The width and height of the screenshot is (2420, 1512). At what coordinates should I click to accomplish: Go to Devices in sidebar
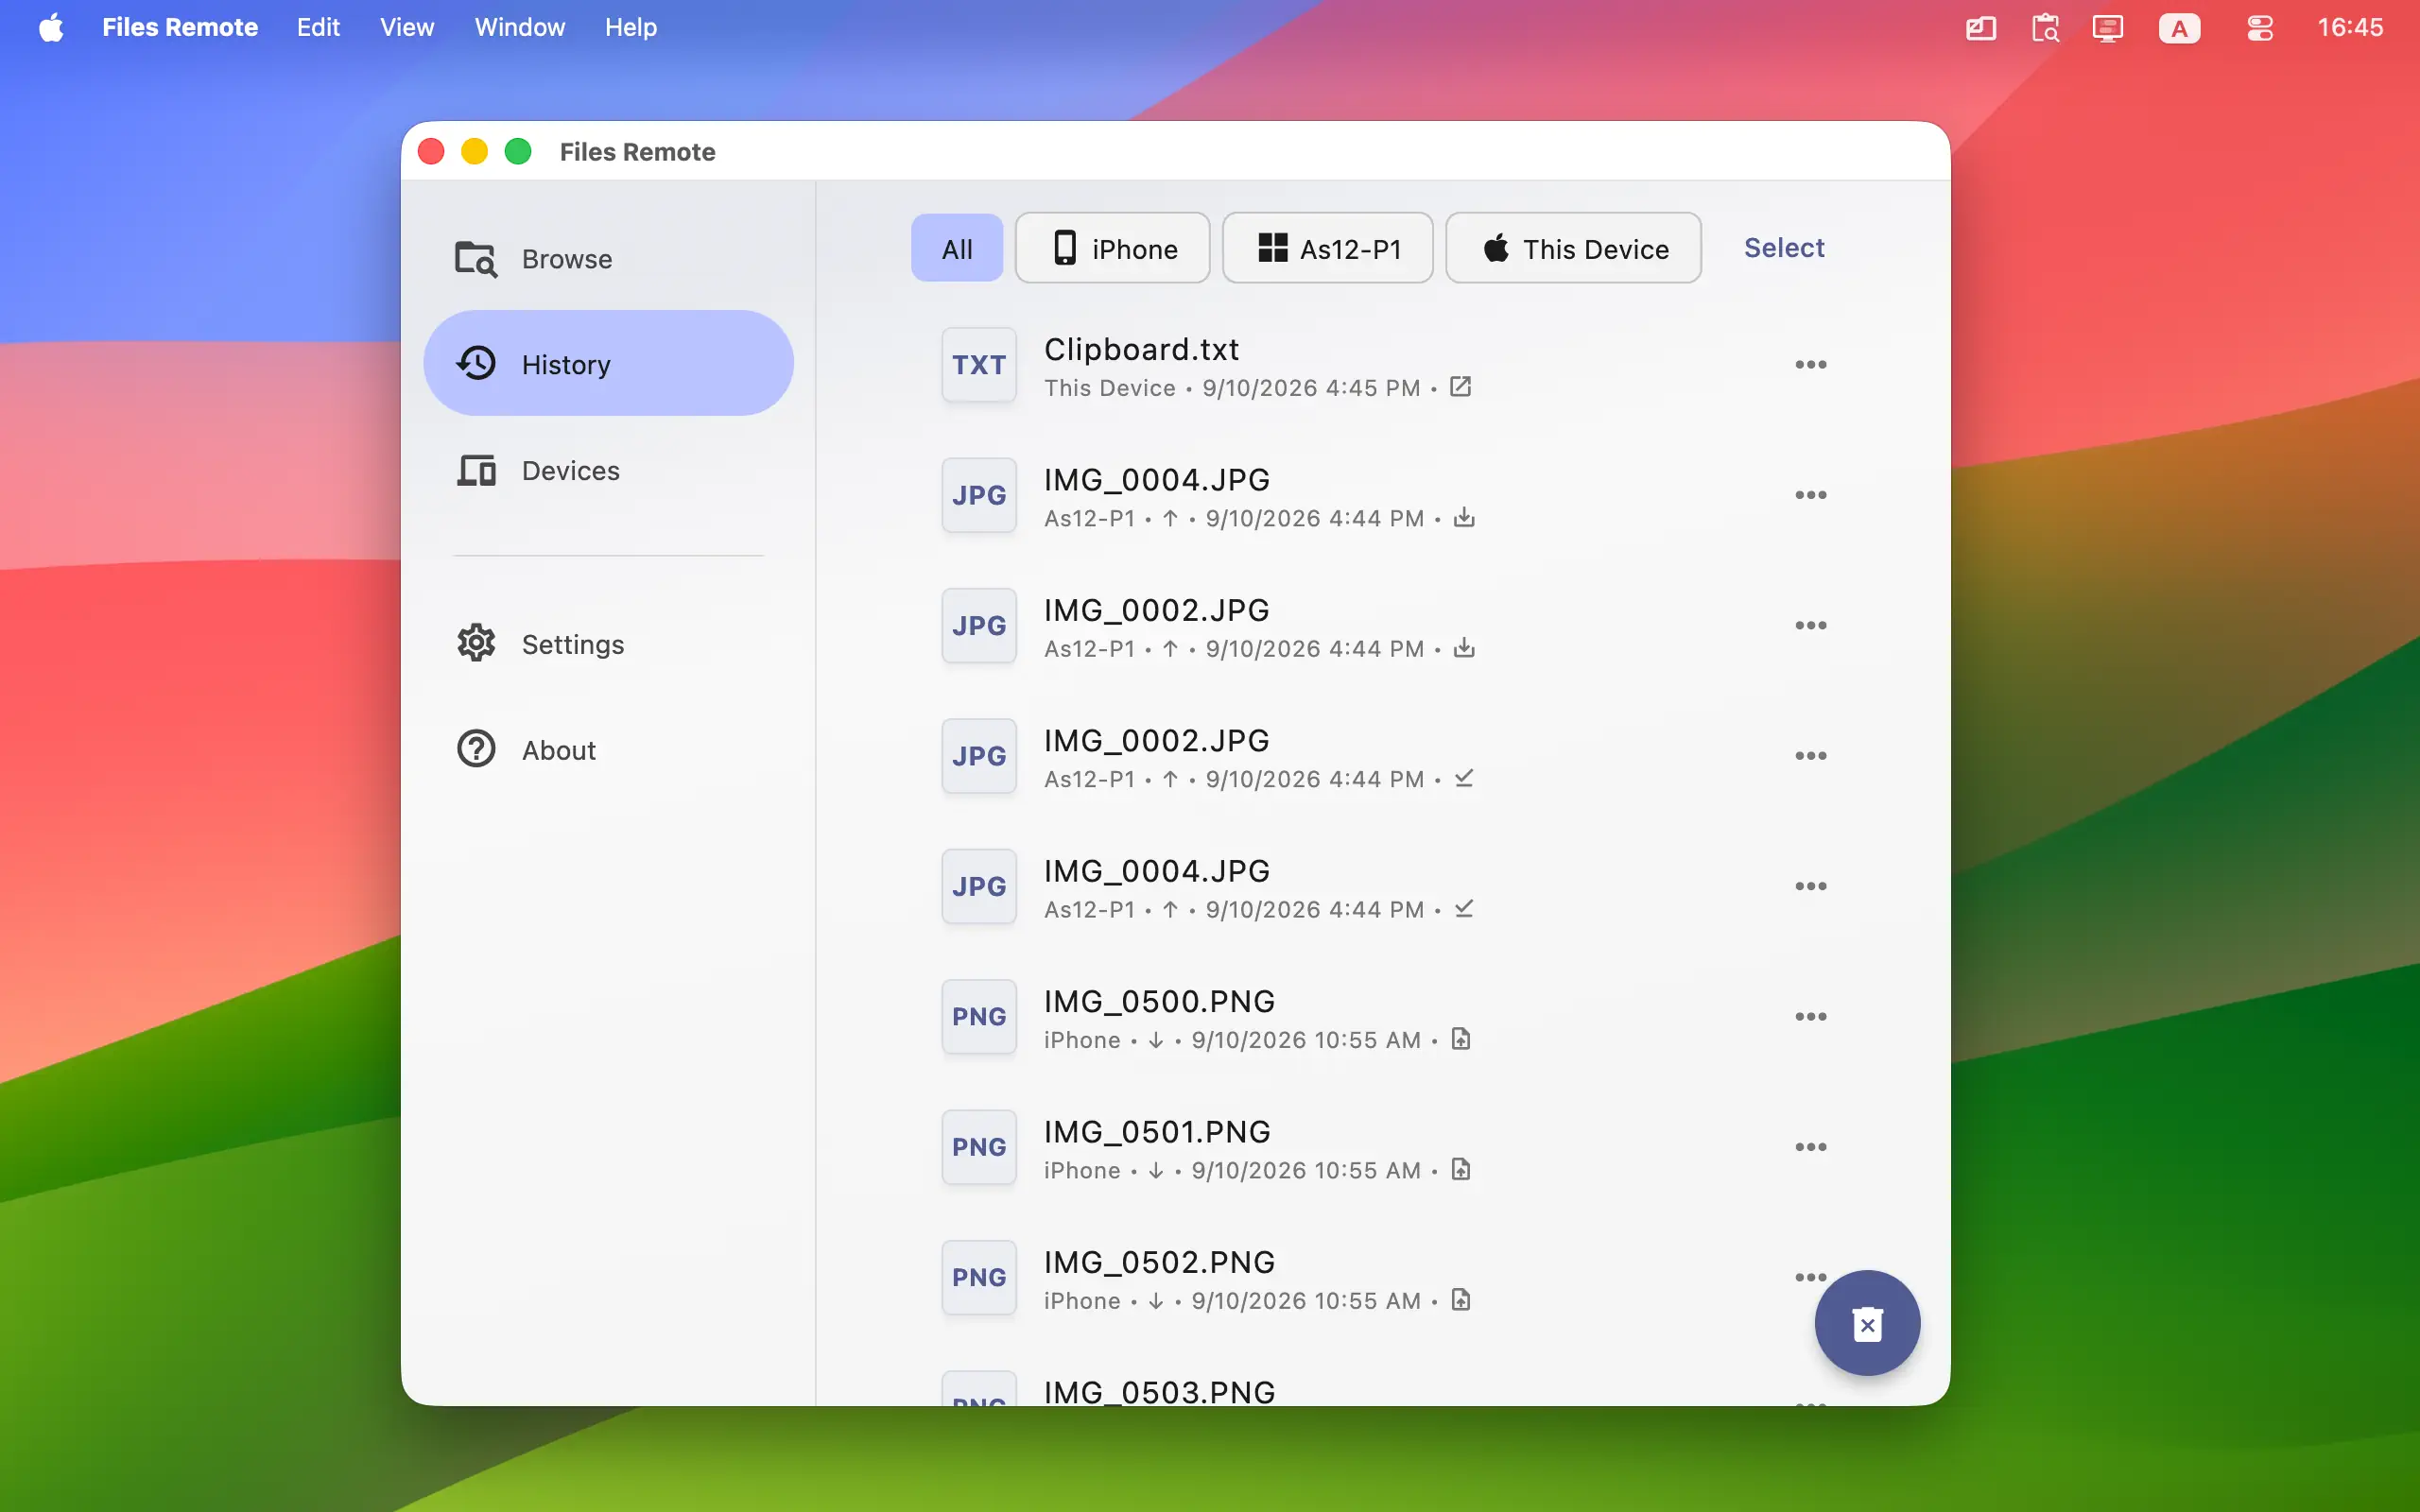click(x=608, y=470)
